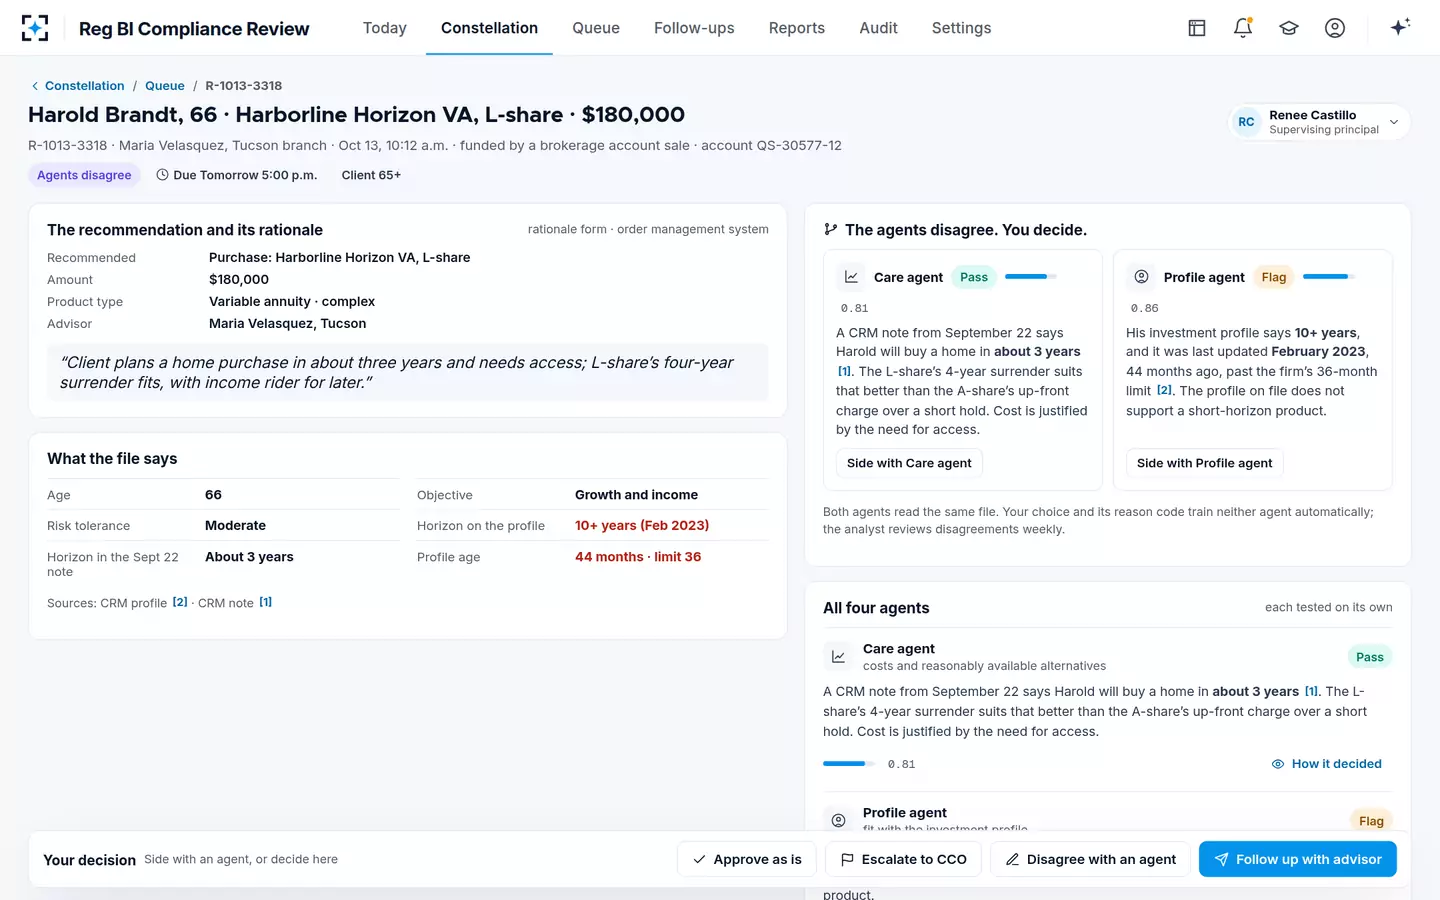Escalate to CCO

click(904, 859)
